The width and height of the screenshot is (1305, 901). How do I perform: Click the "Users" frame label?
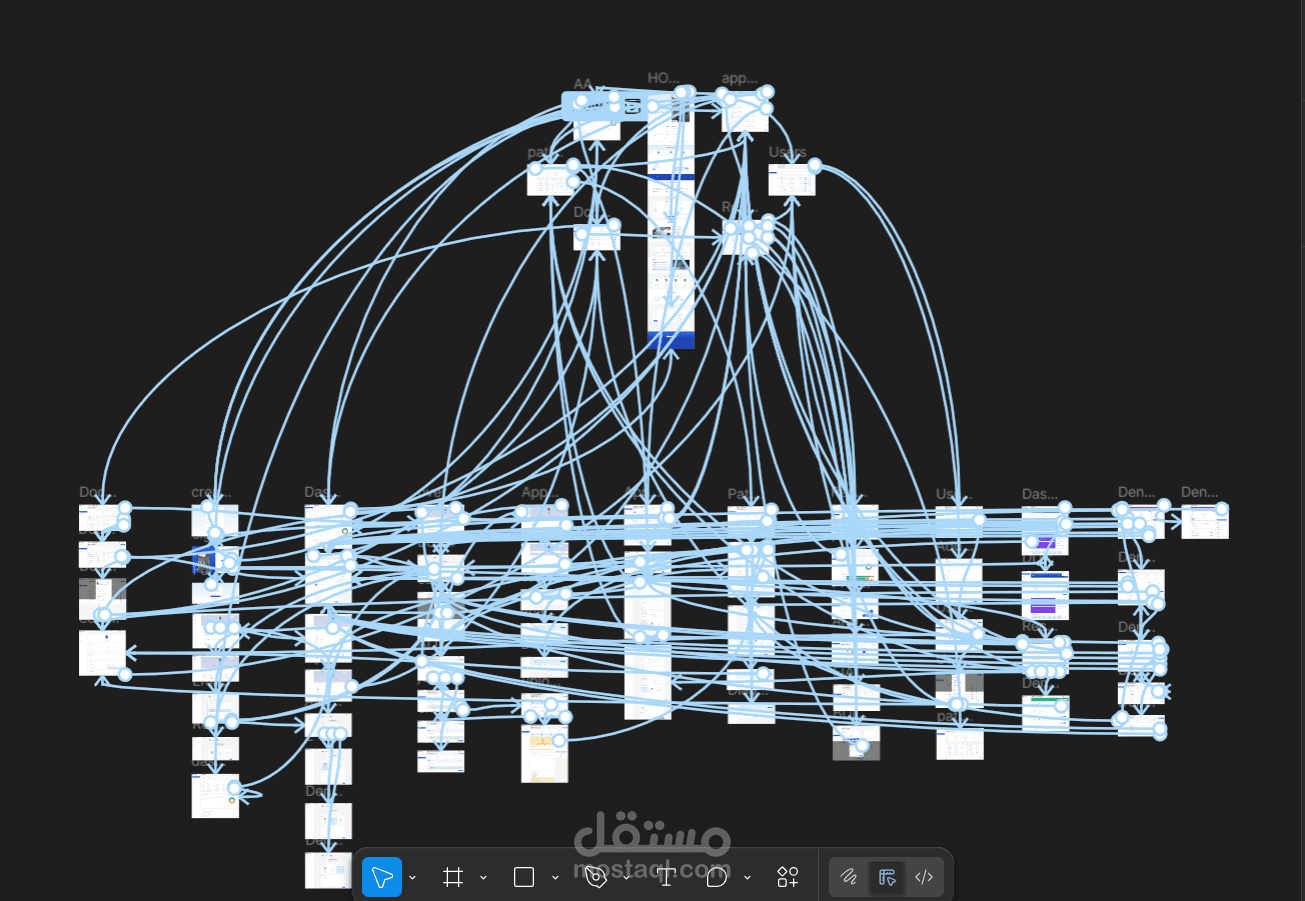(x=787, y=152)
